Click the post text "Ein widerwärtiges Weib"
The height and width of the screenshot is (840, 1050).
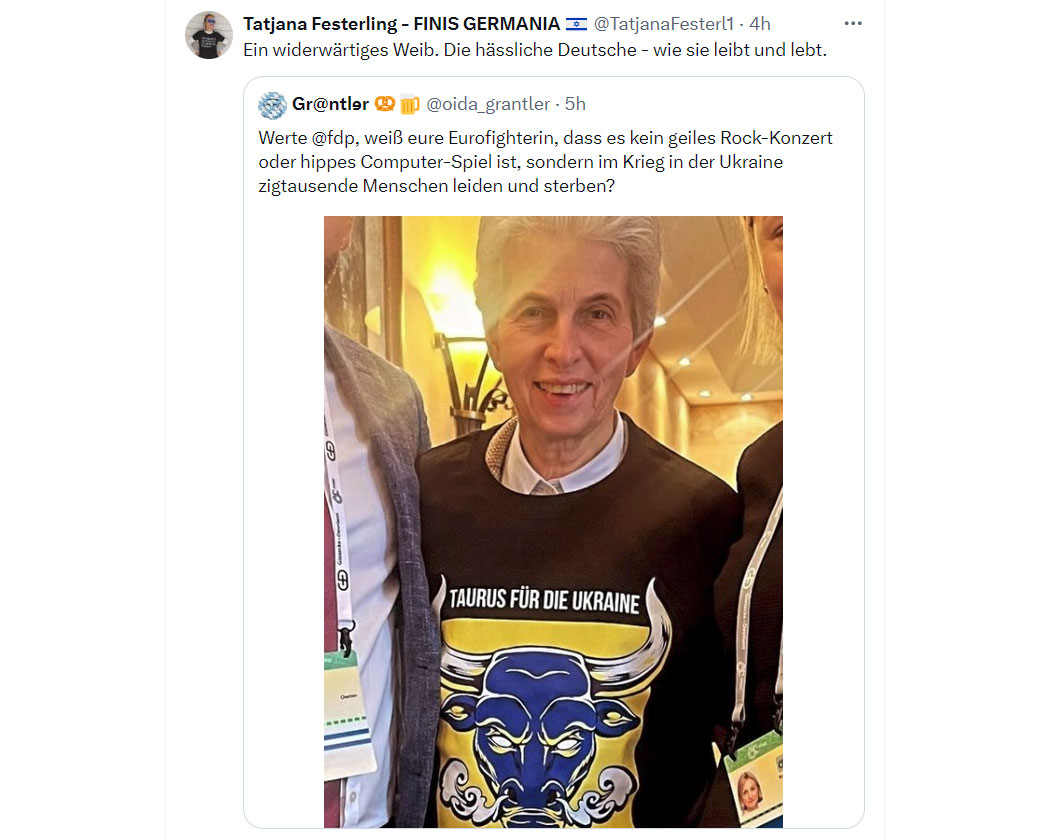[x=341, y=50]
